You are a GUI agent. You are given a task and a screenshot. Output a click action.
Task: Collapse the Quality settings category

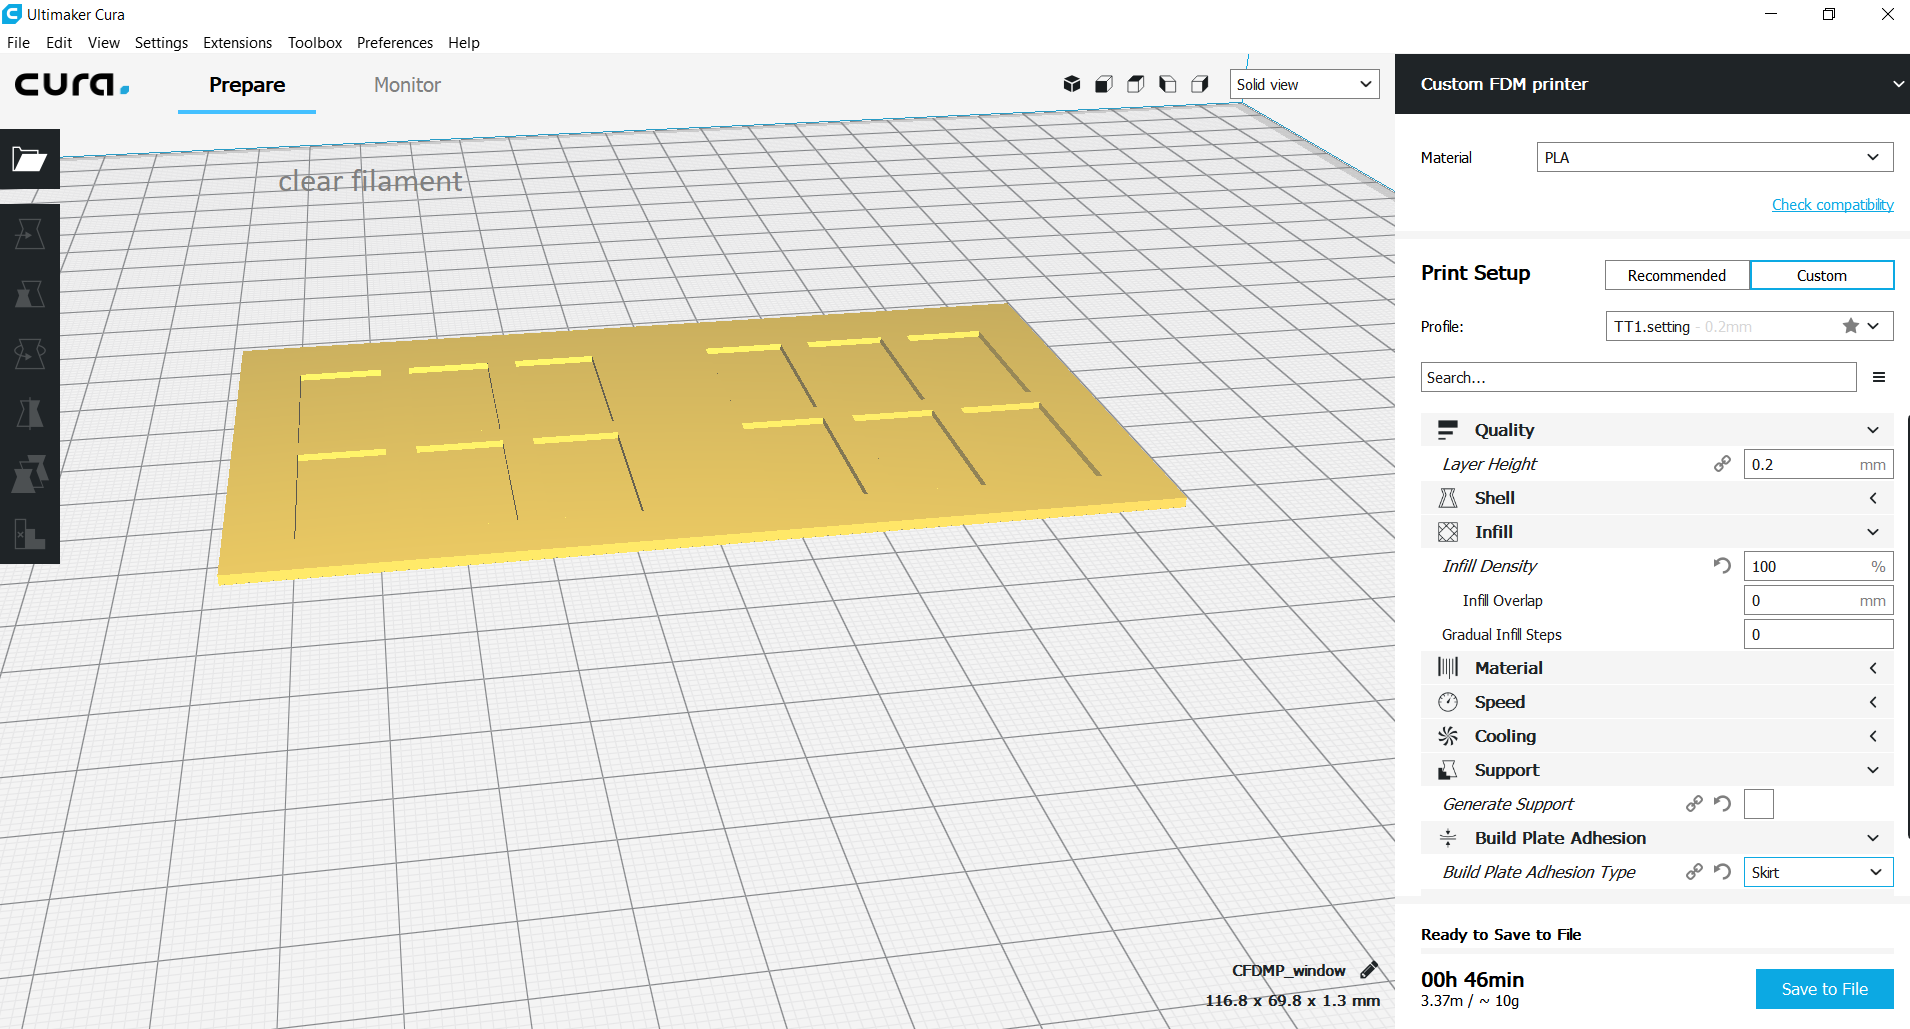click(x=1657, y=430)
